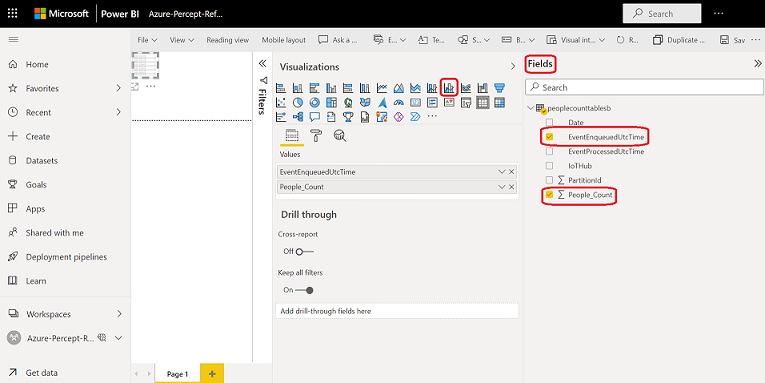Open the app launcher grid
Screen dimensions: 765x383
click(13, 14)
